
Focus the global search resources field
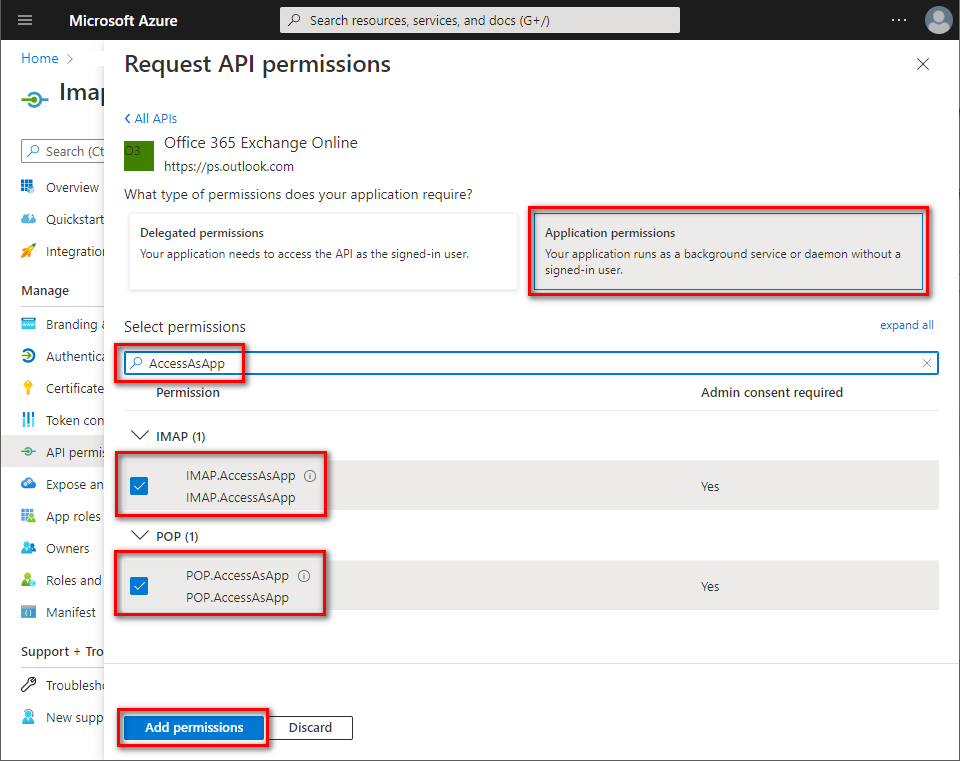479,20
